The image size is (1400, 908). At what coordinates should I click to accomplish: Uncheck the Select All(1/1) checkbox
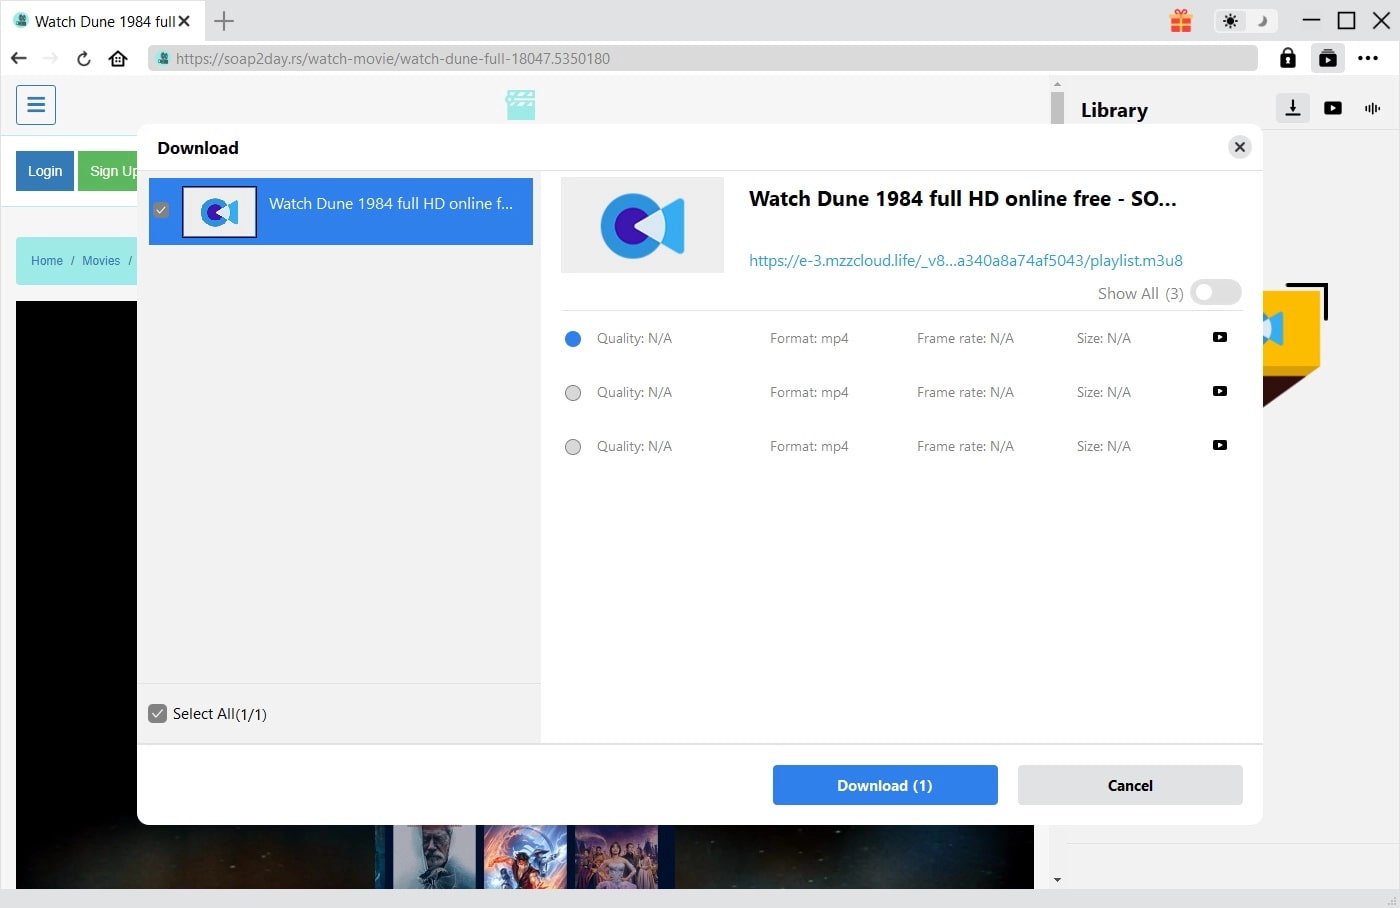[157, 713]
